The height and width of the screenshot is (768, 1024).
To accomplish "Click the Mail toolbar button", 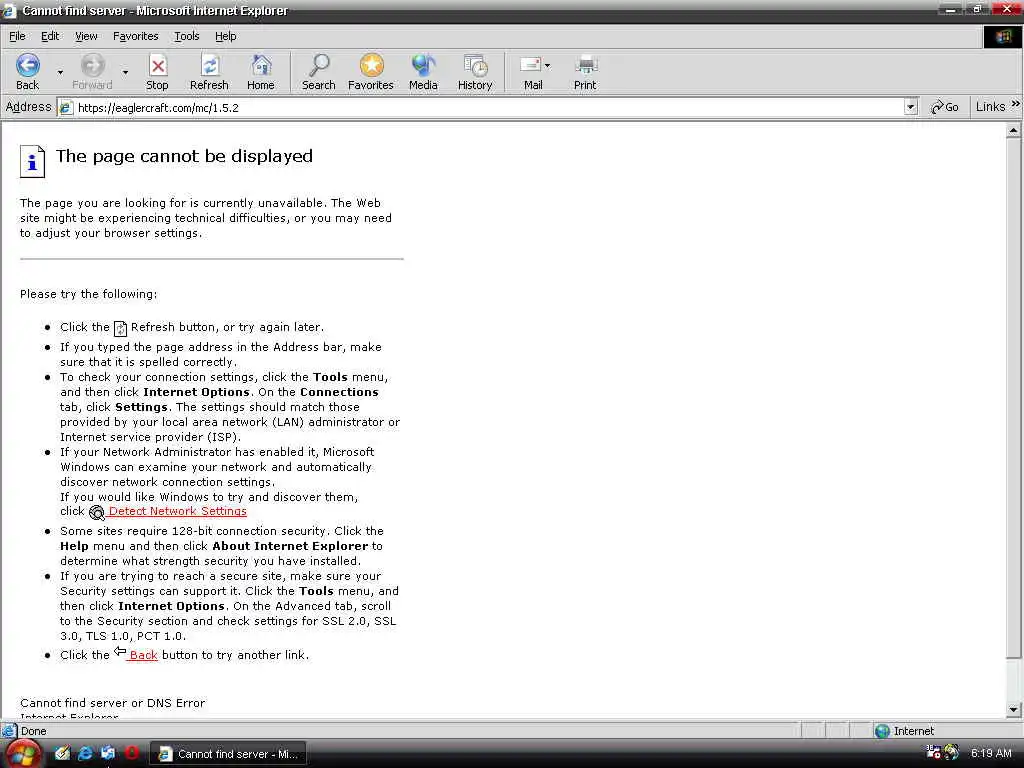I will click(533, 72).
